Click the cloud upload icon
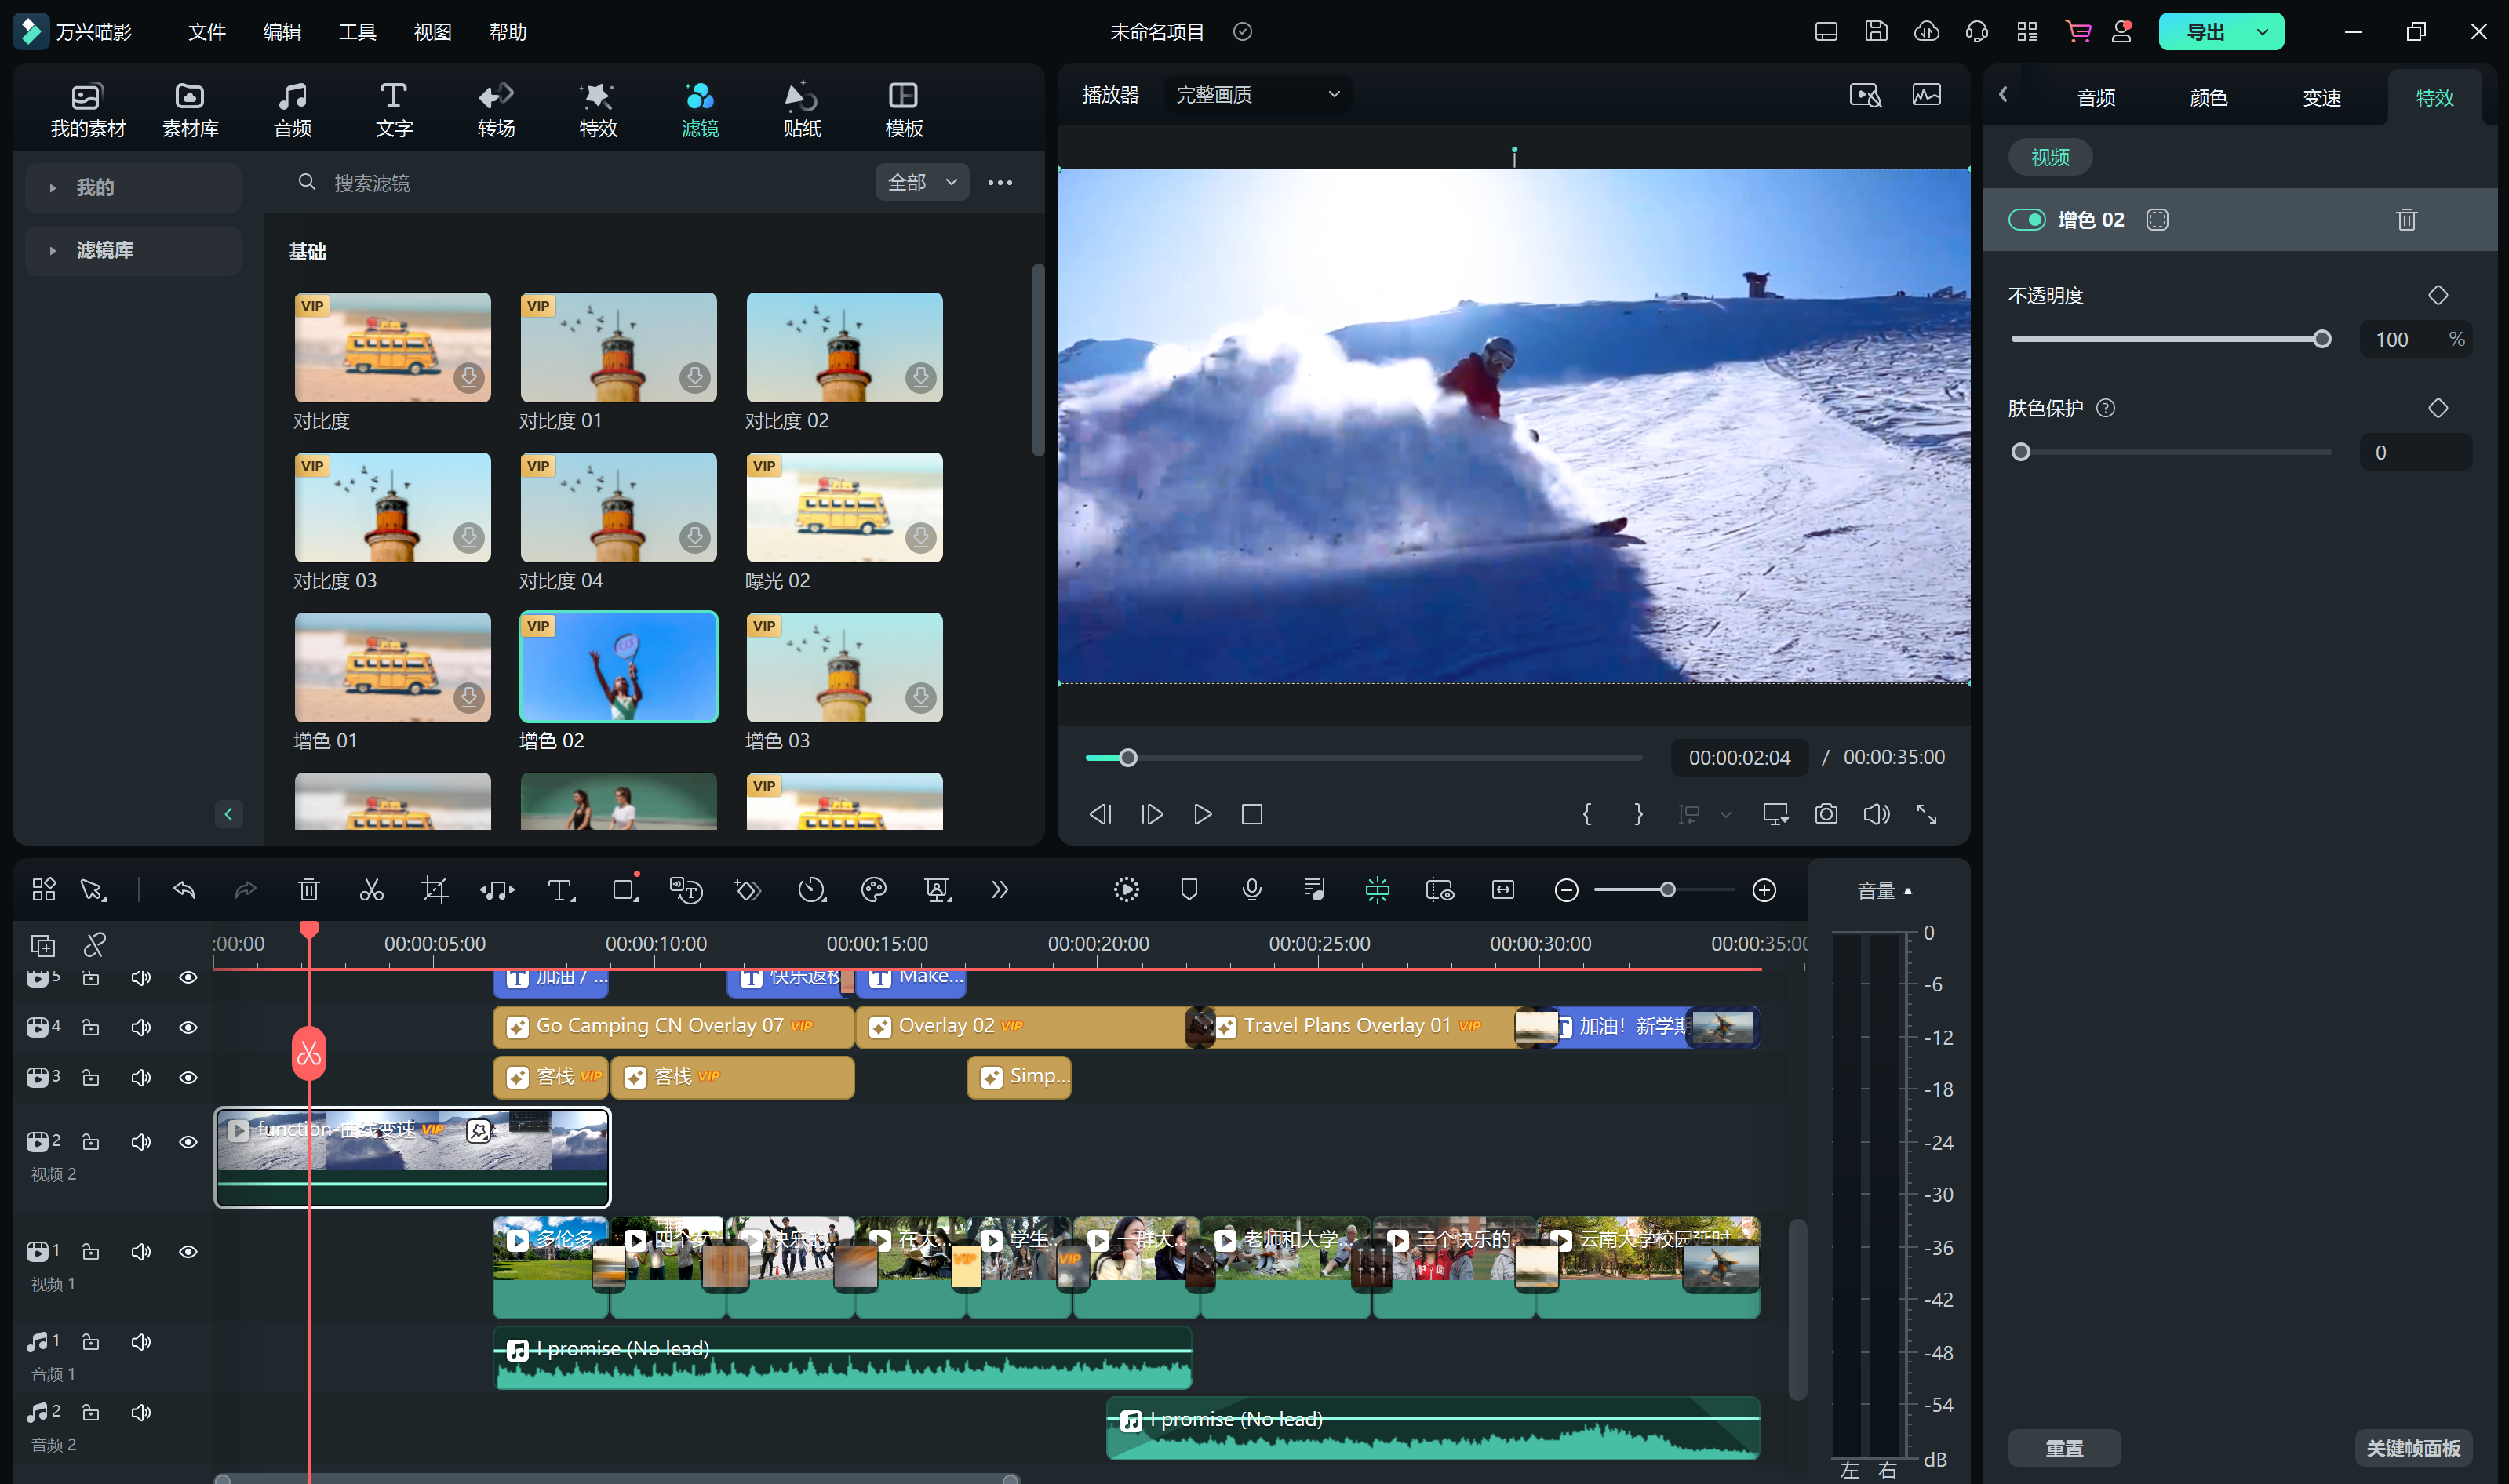The width and height of the screenshot is (2509, 1484). (1927, 31)
